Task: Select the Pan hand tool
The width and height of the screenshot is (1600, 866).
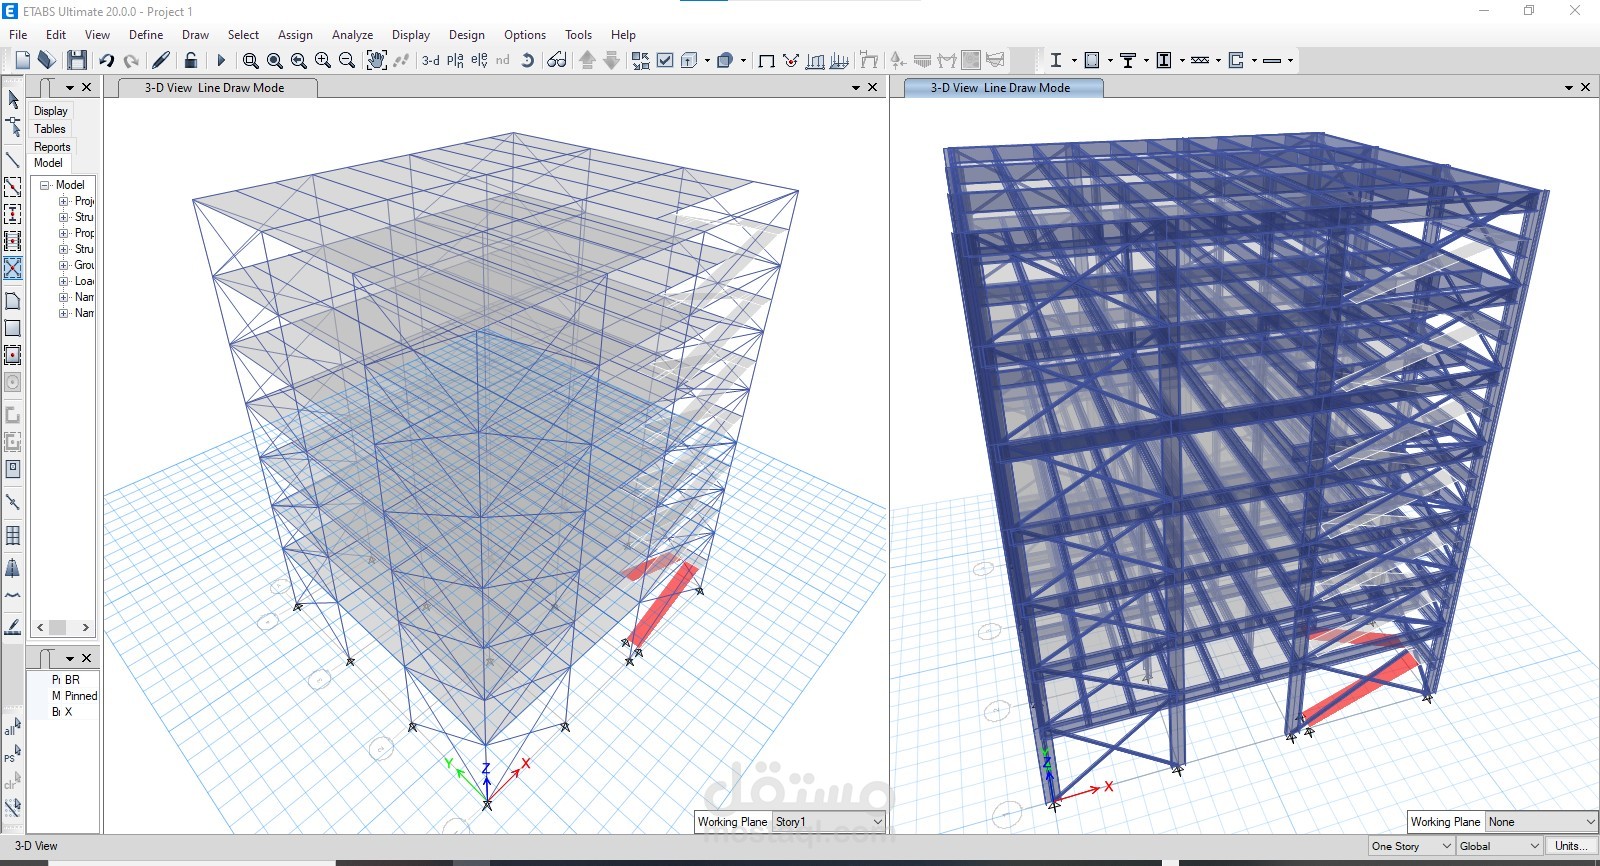Action: pyautogui.click(x=376, y=61)
